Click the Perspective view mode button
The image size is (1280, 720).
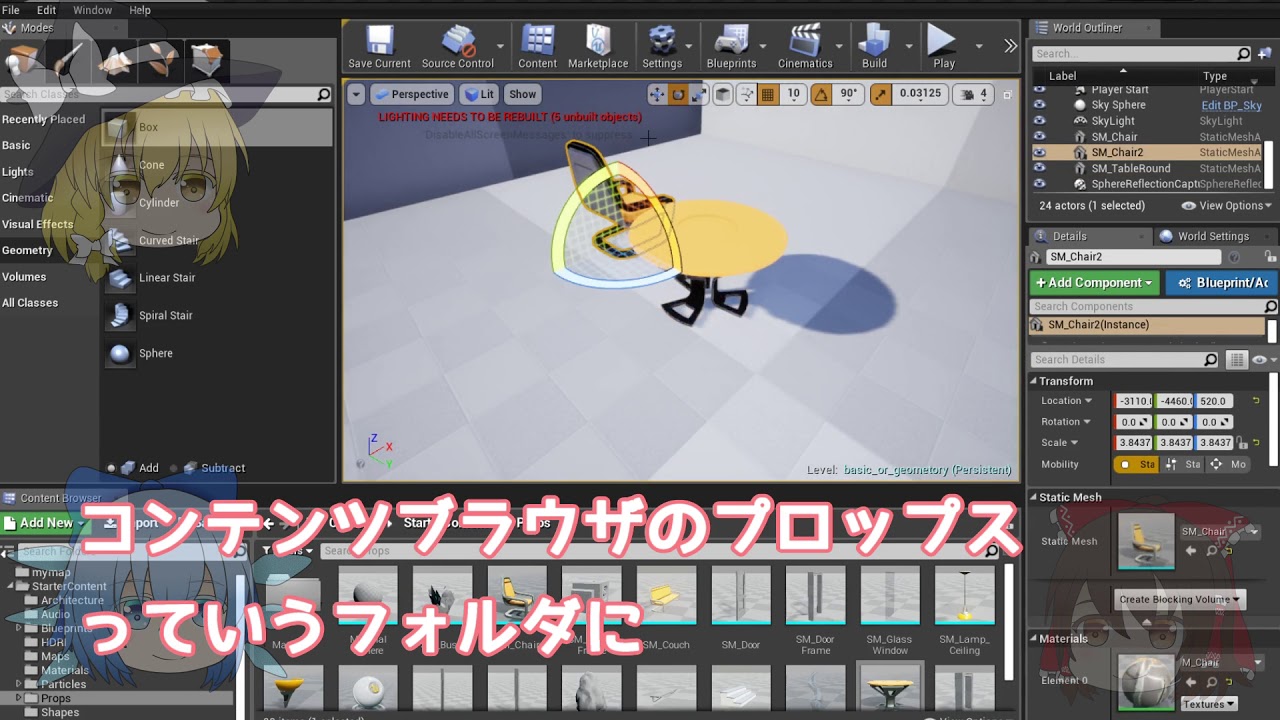tap(410, 94)
